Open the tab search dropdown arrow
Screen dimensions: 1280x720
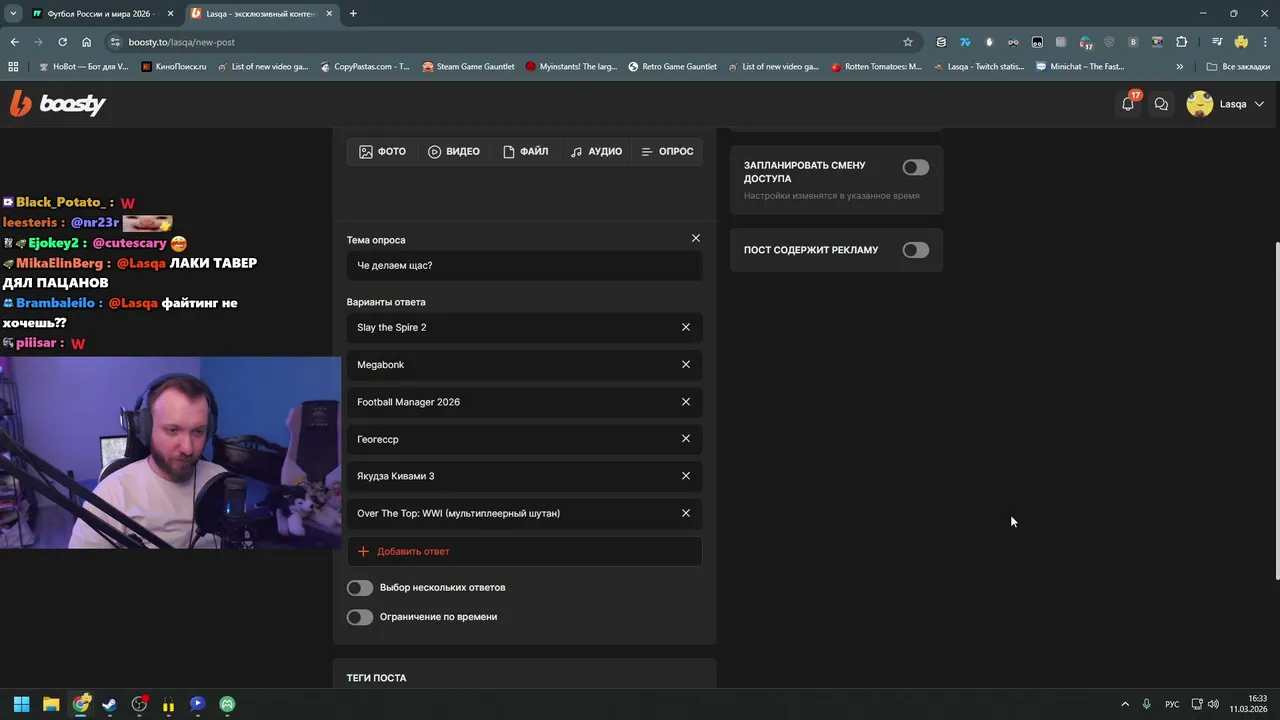click(13, 14)
